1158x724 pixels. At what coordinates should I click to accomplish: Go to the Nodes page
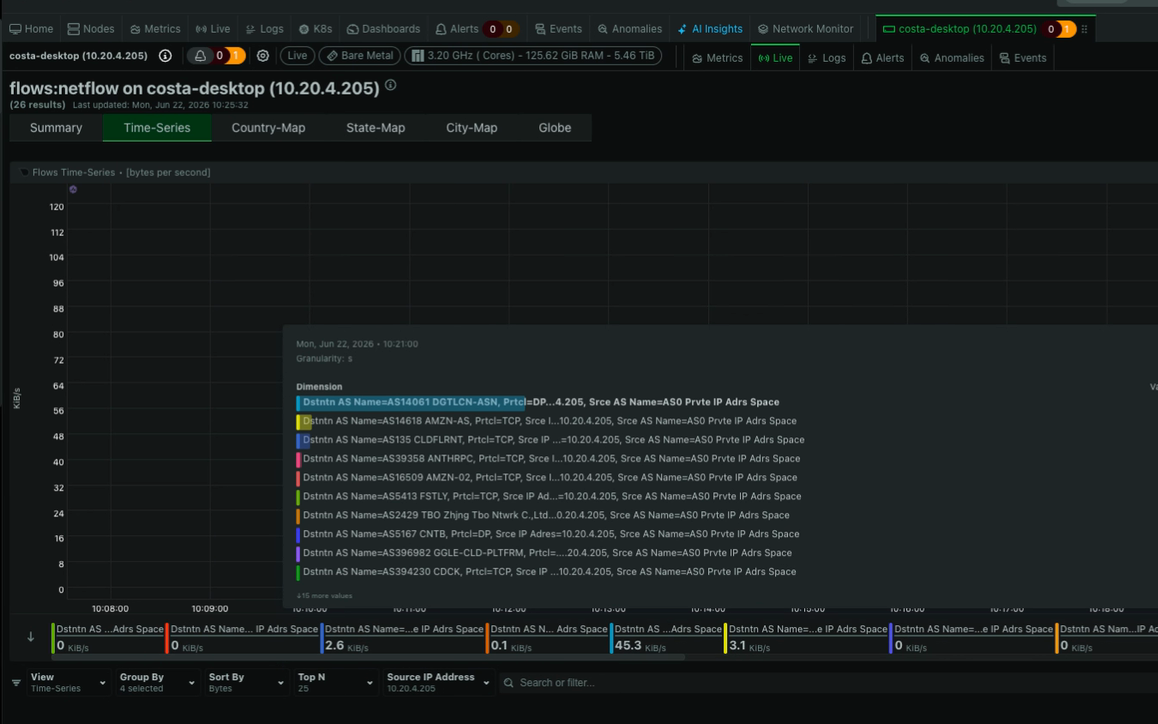point(91,29)
